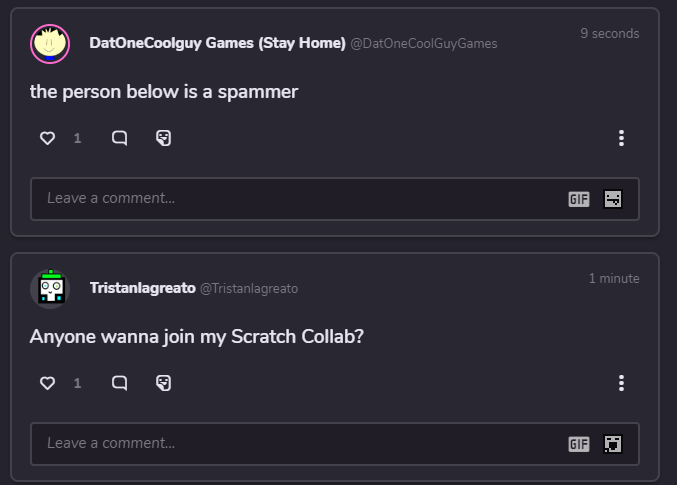
Task: Insert GIF in first comment box
Action: [x=579, y=199]
